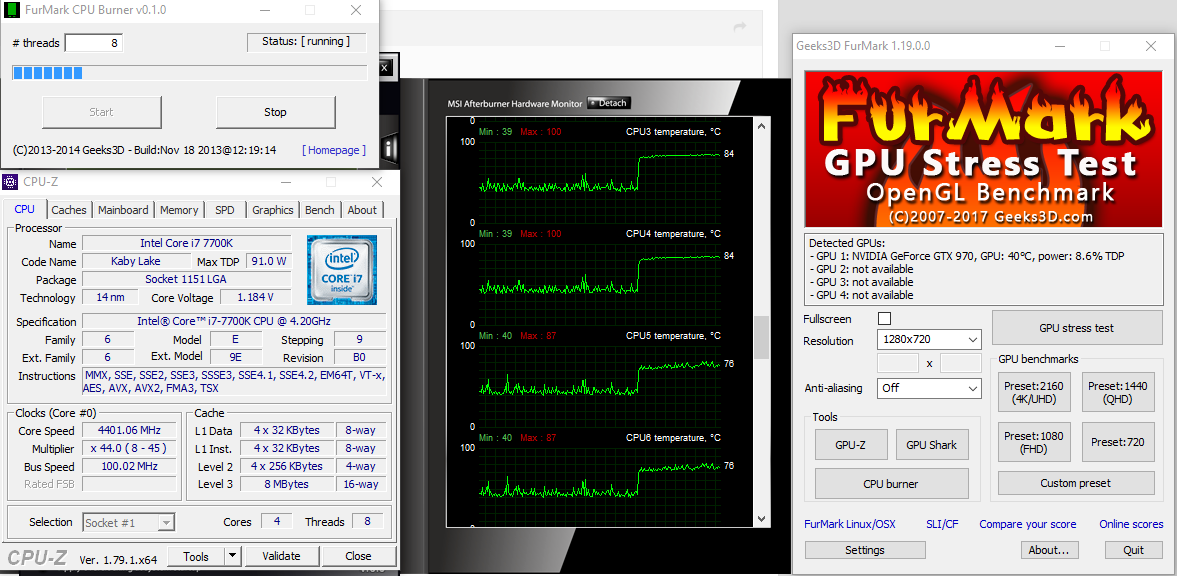The image size is (1177, 576).
Task: Click the Intel Core i7 7700K name field
Action: pyautogui.click(x=186, y=243)
